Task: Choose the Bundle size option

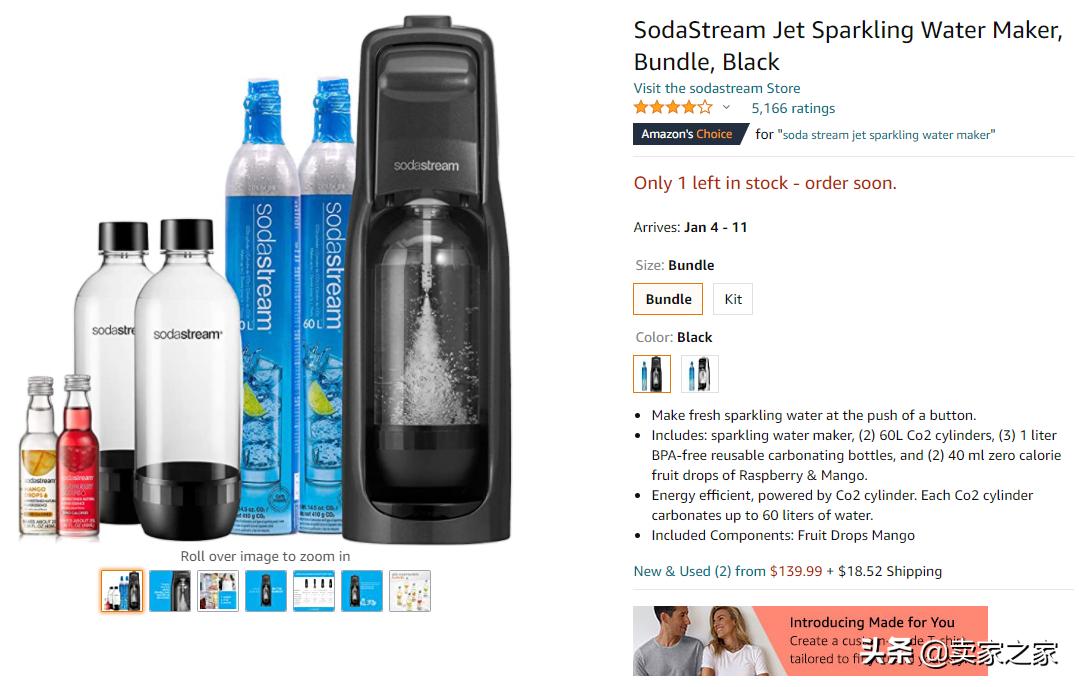Action: 668,299
